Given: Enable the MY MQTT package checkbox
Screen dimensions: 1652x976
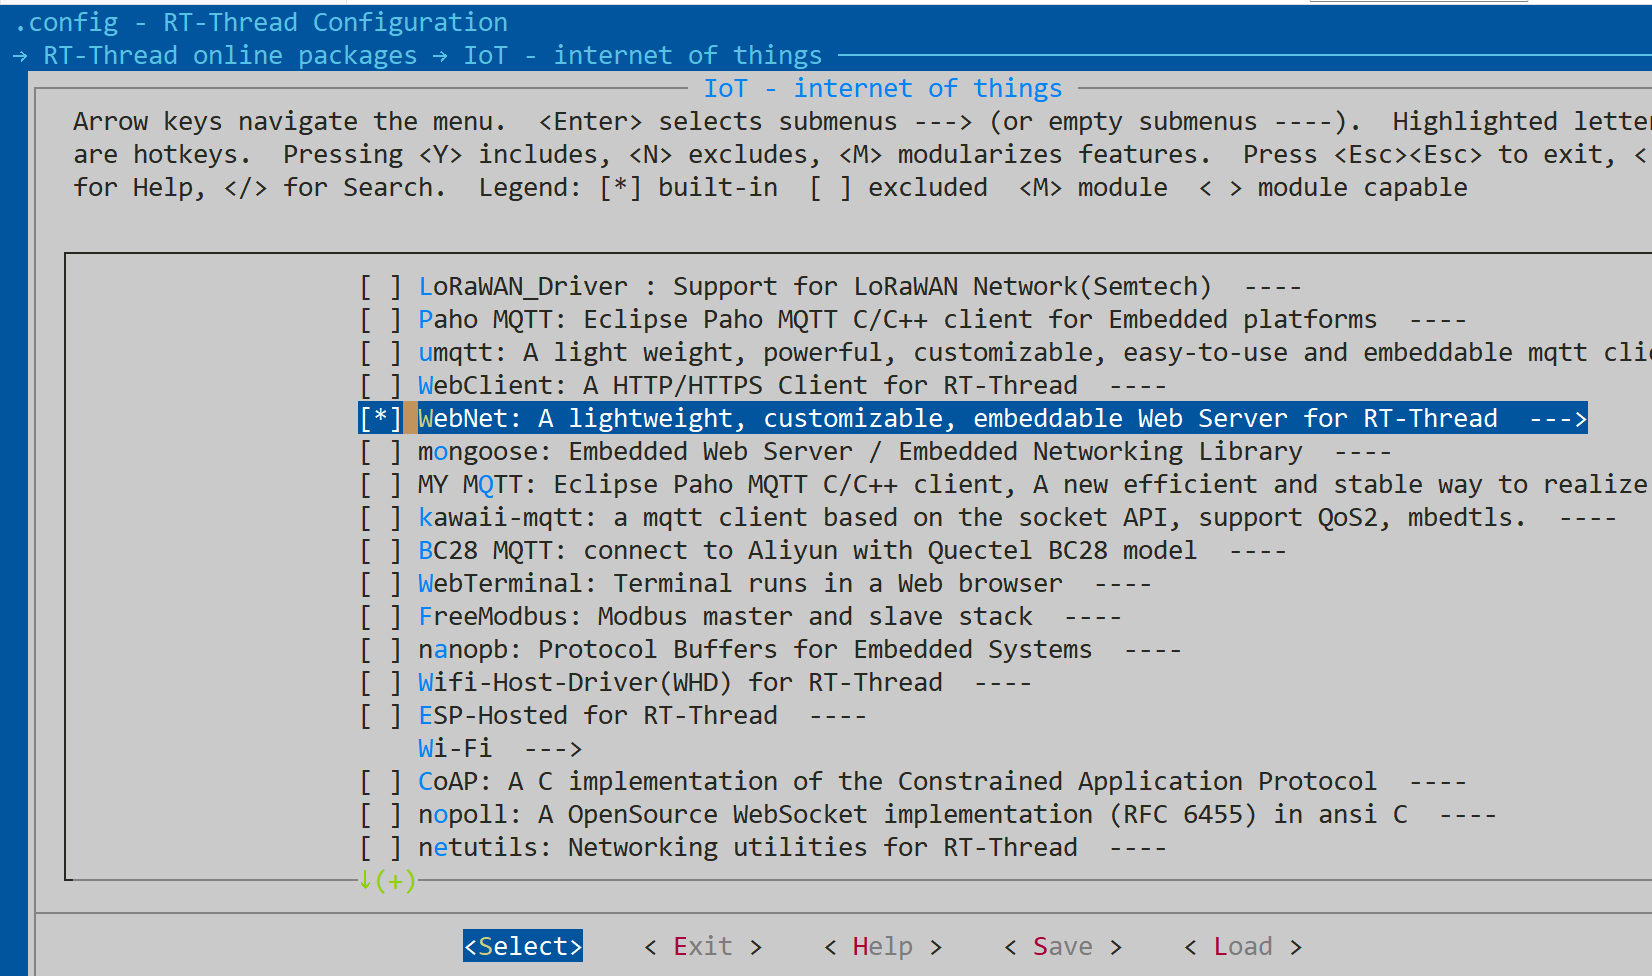Looking at the screenshot, I should (381, 485).
